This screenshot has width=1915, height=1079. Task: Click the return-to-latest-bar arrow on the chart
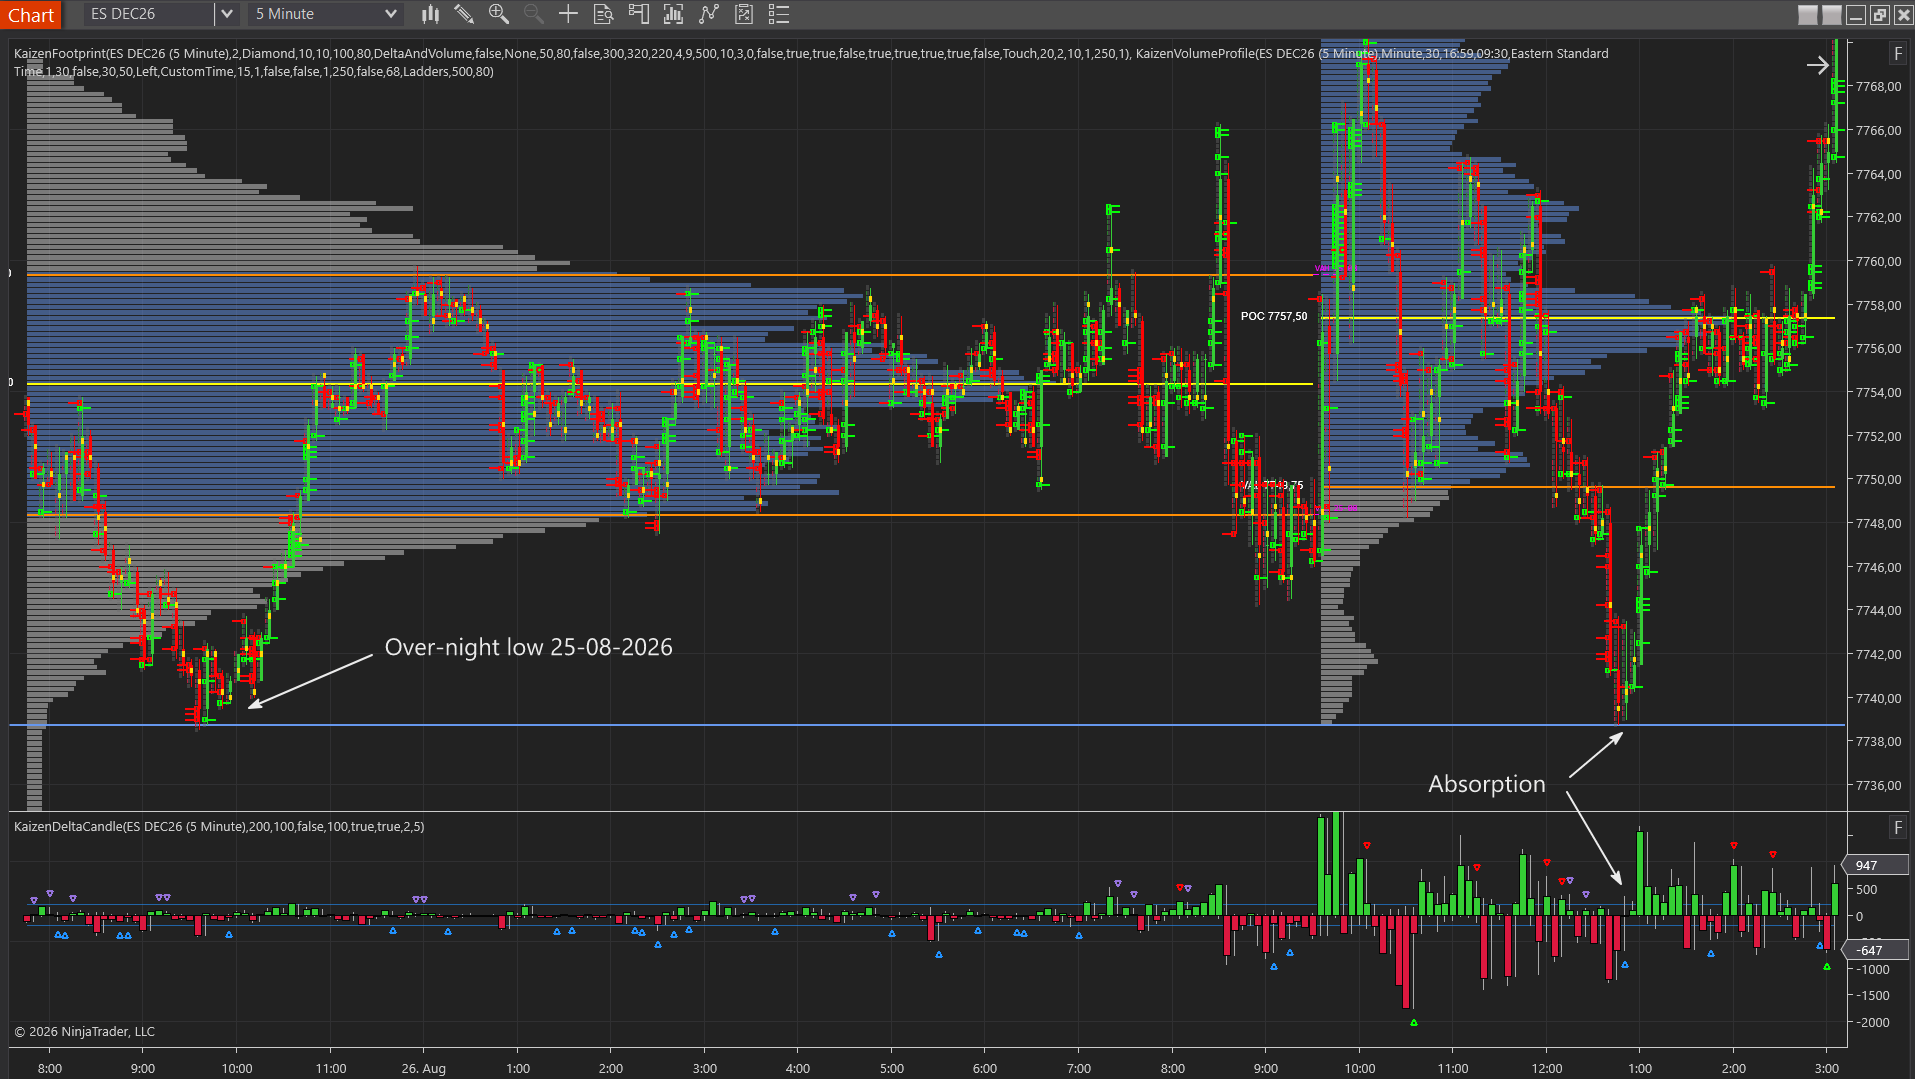[1817, 65]
